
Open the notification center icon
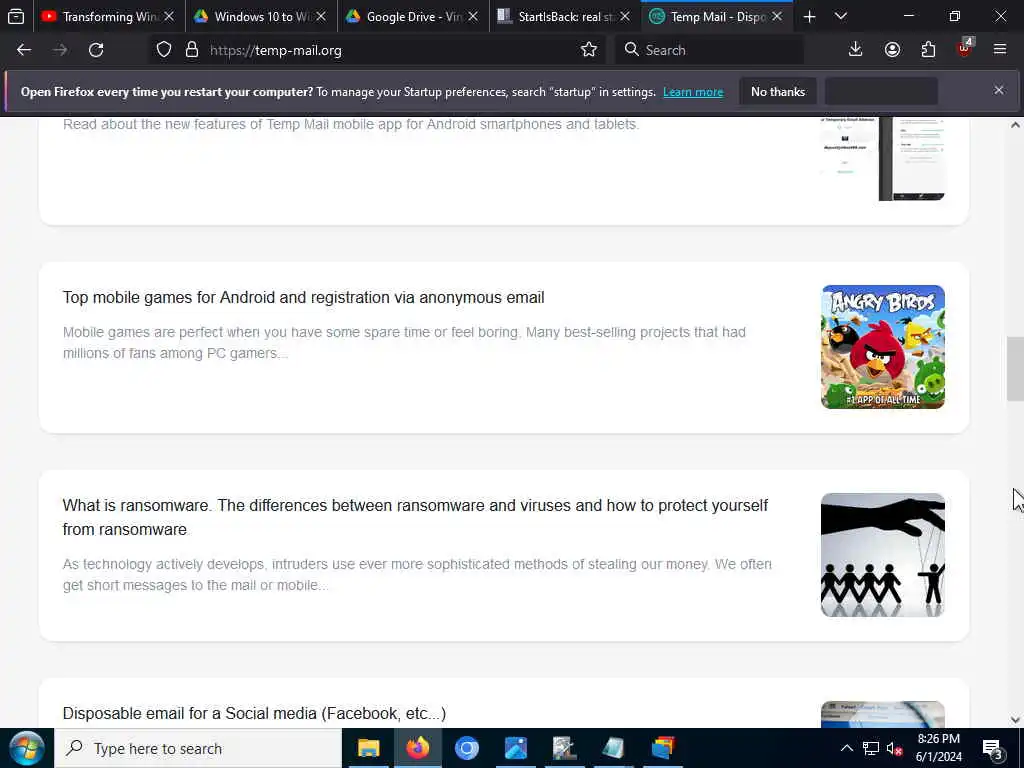(993, 748)
